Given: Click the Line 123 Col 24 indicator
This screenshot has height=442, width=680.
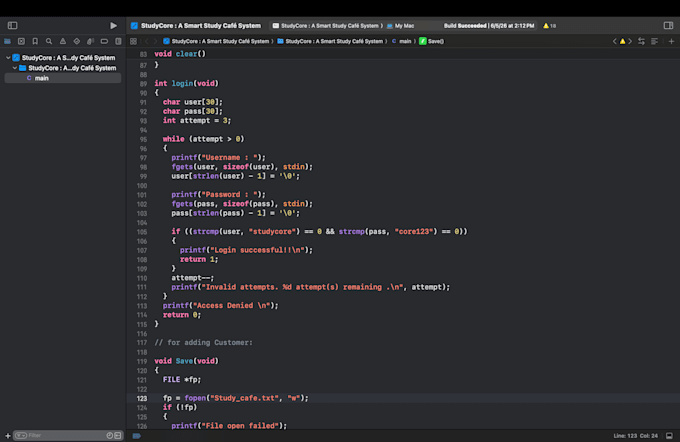Looking at the screenshot, I should coord(635,435).
